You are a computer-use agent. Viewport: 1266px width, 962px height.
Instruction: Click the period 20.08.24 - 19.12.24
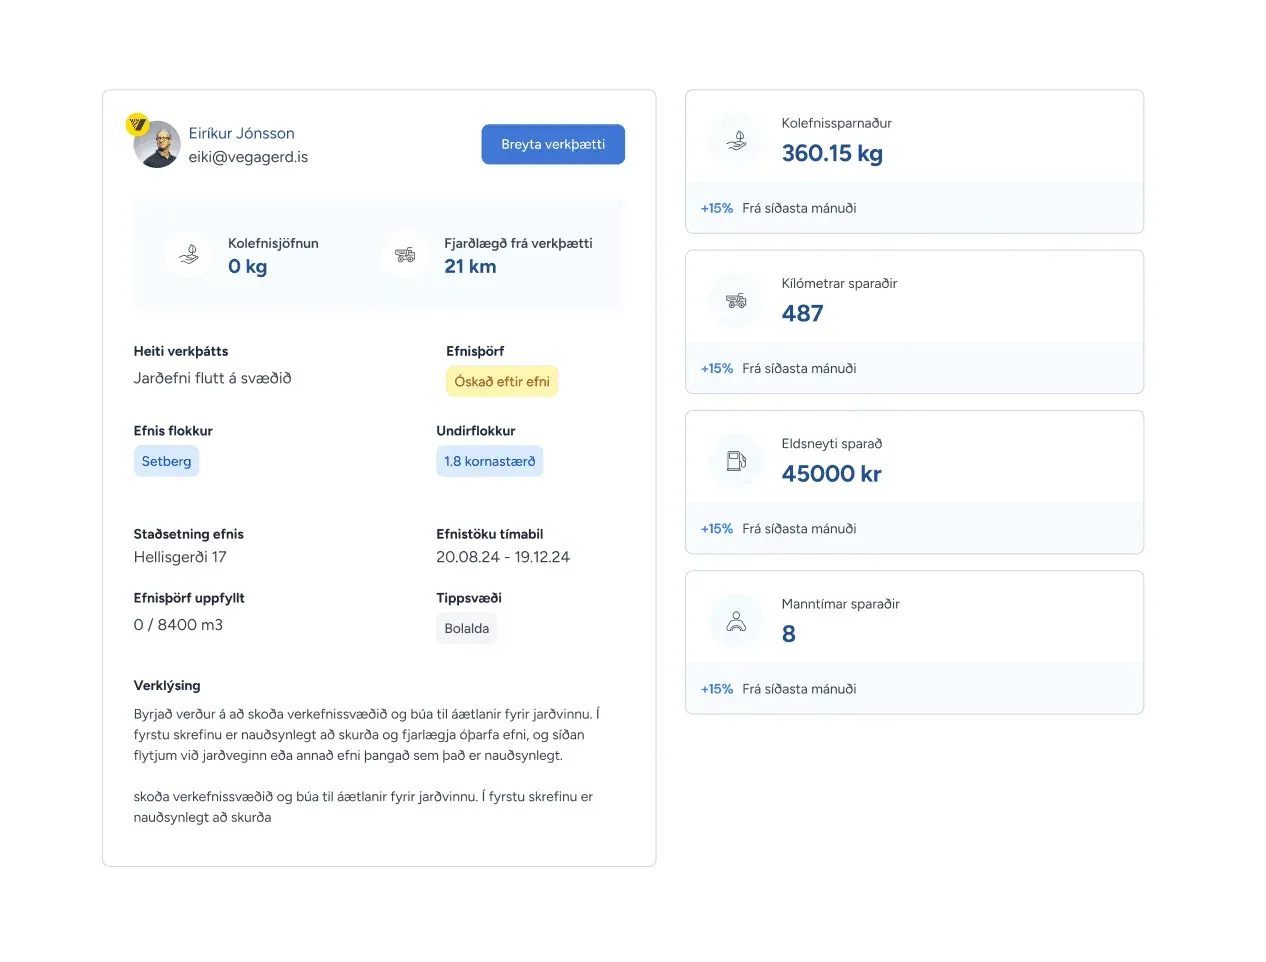click(x=503, y=557)
